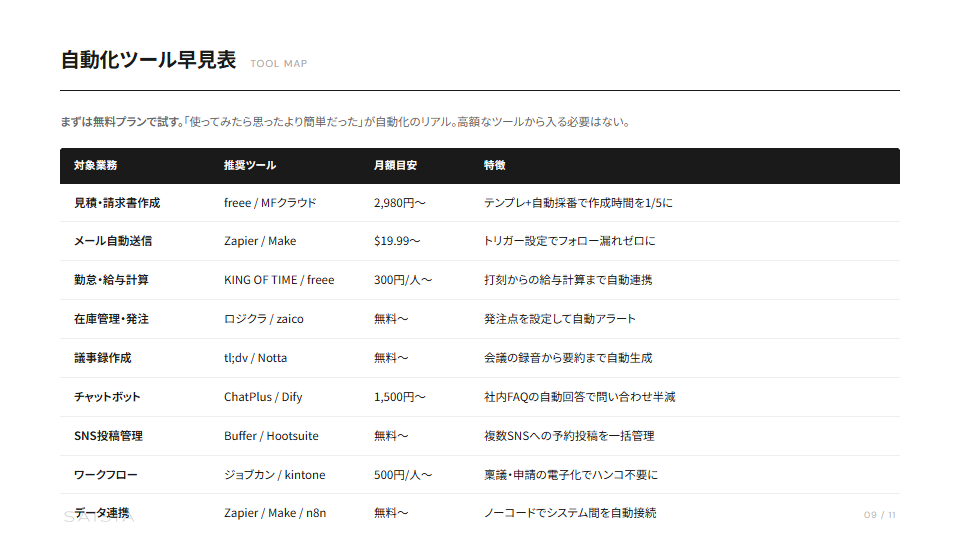960x540 pixels.
Task: Click the TOOL MAP subtitle
Action: [x=279, y=64]
